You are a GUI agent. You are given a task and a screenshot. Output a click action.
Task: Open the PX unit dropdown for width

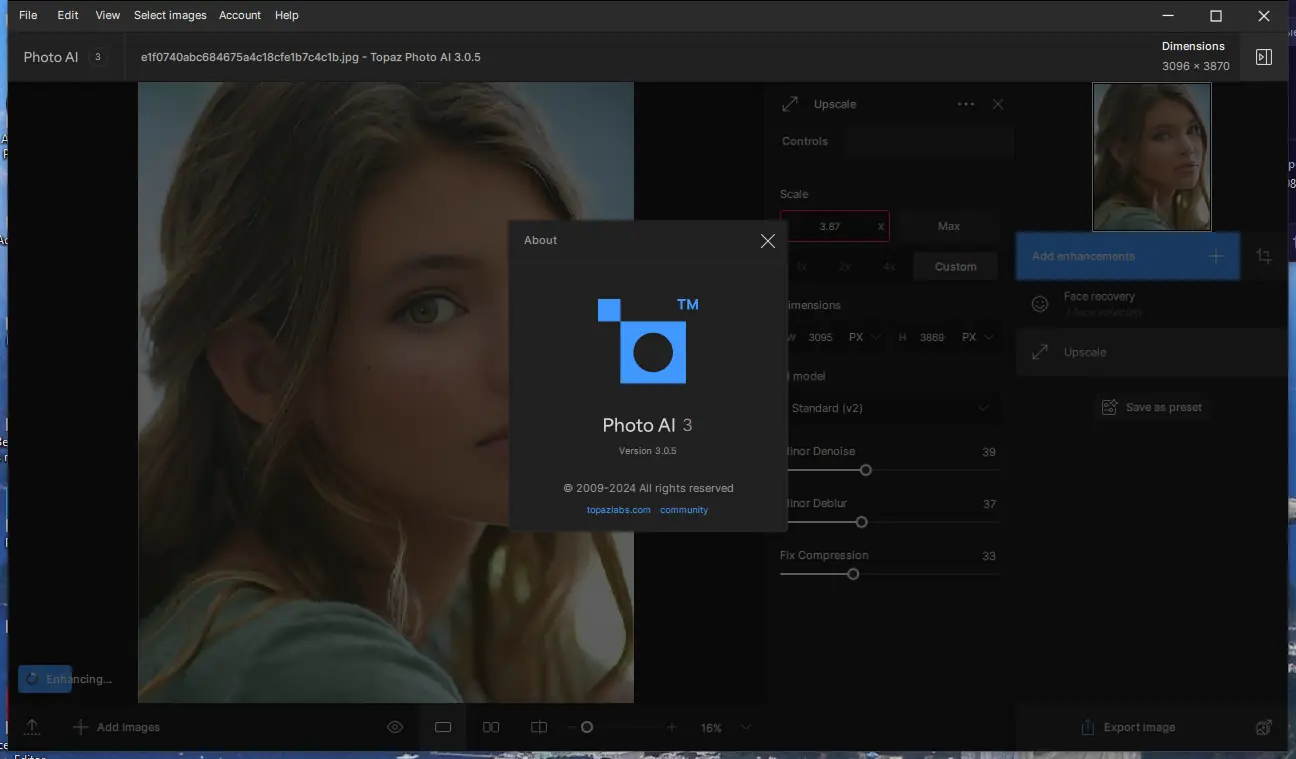tap(865, 337)
